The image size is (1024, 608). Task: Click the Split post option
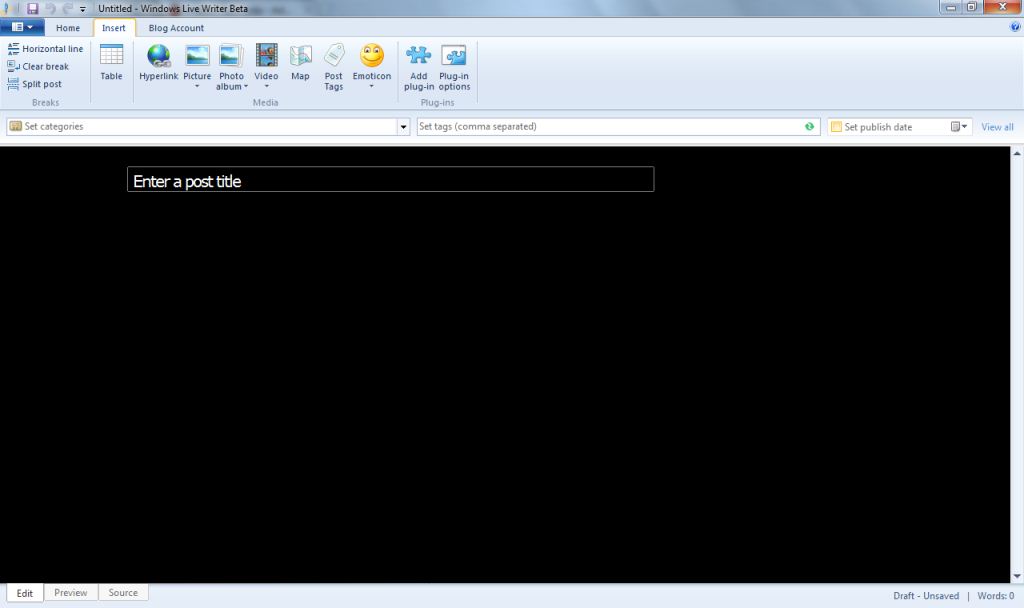pos(34,84)
